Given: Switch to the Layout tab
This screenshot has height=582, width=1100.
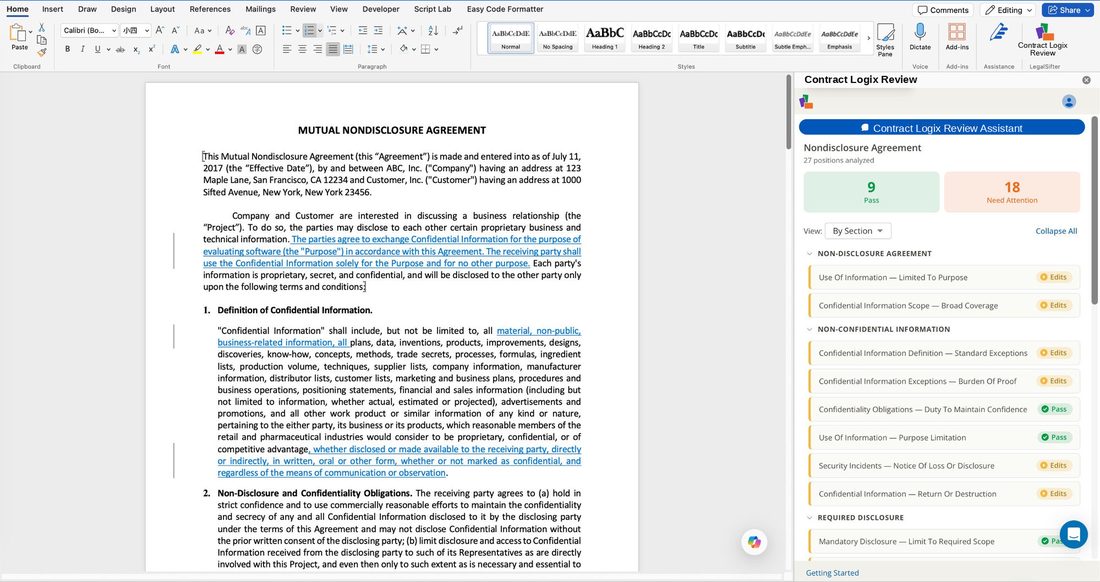Looking at the screenshot, I should pos(162,9).
